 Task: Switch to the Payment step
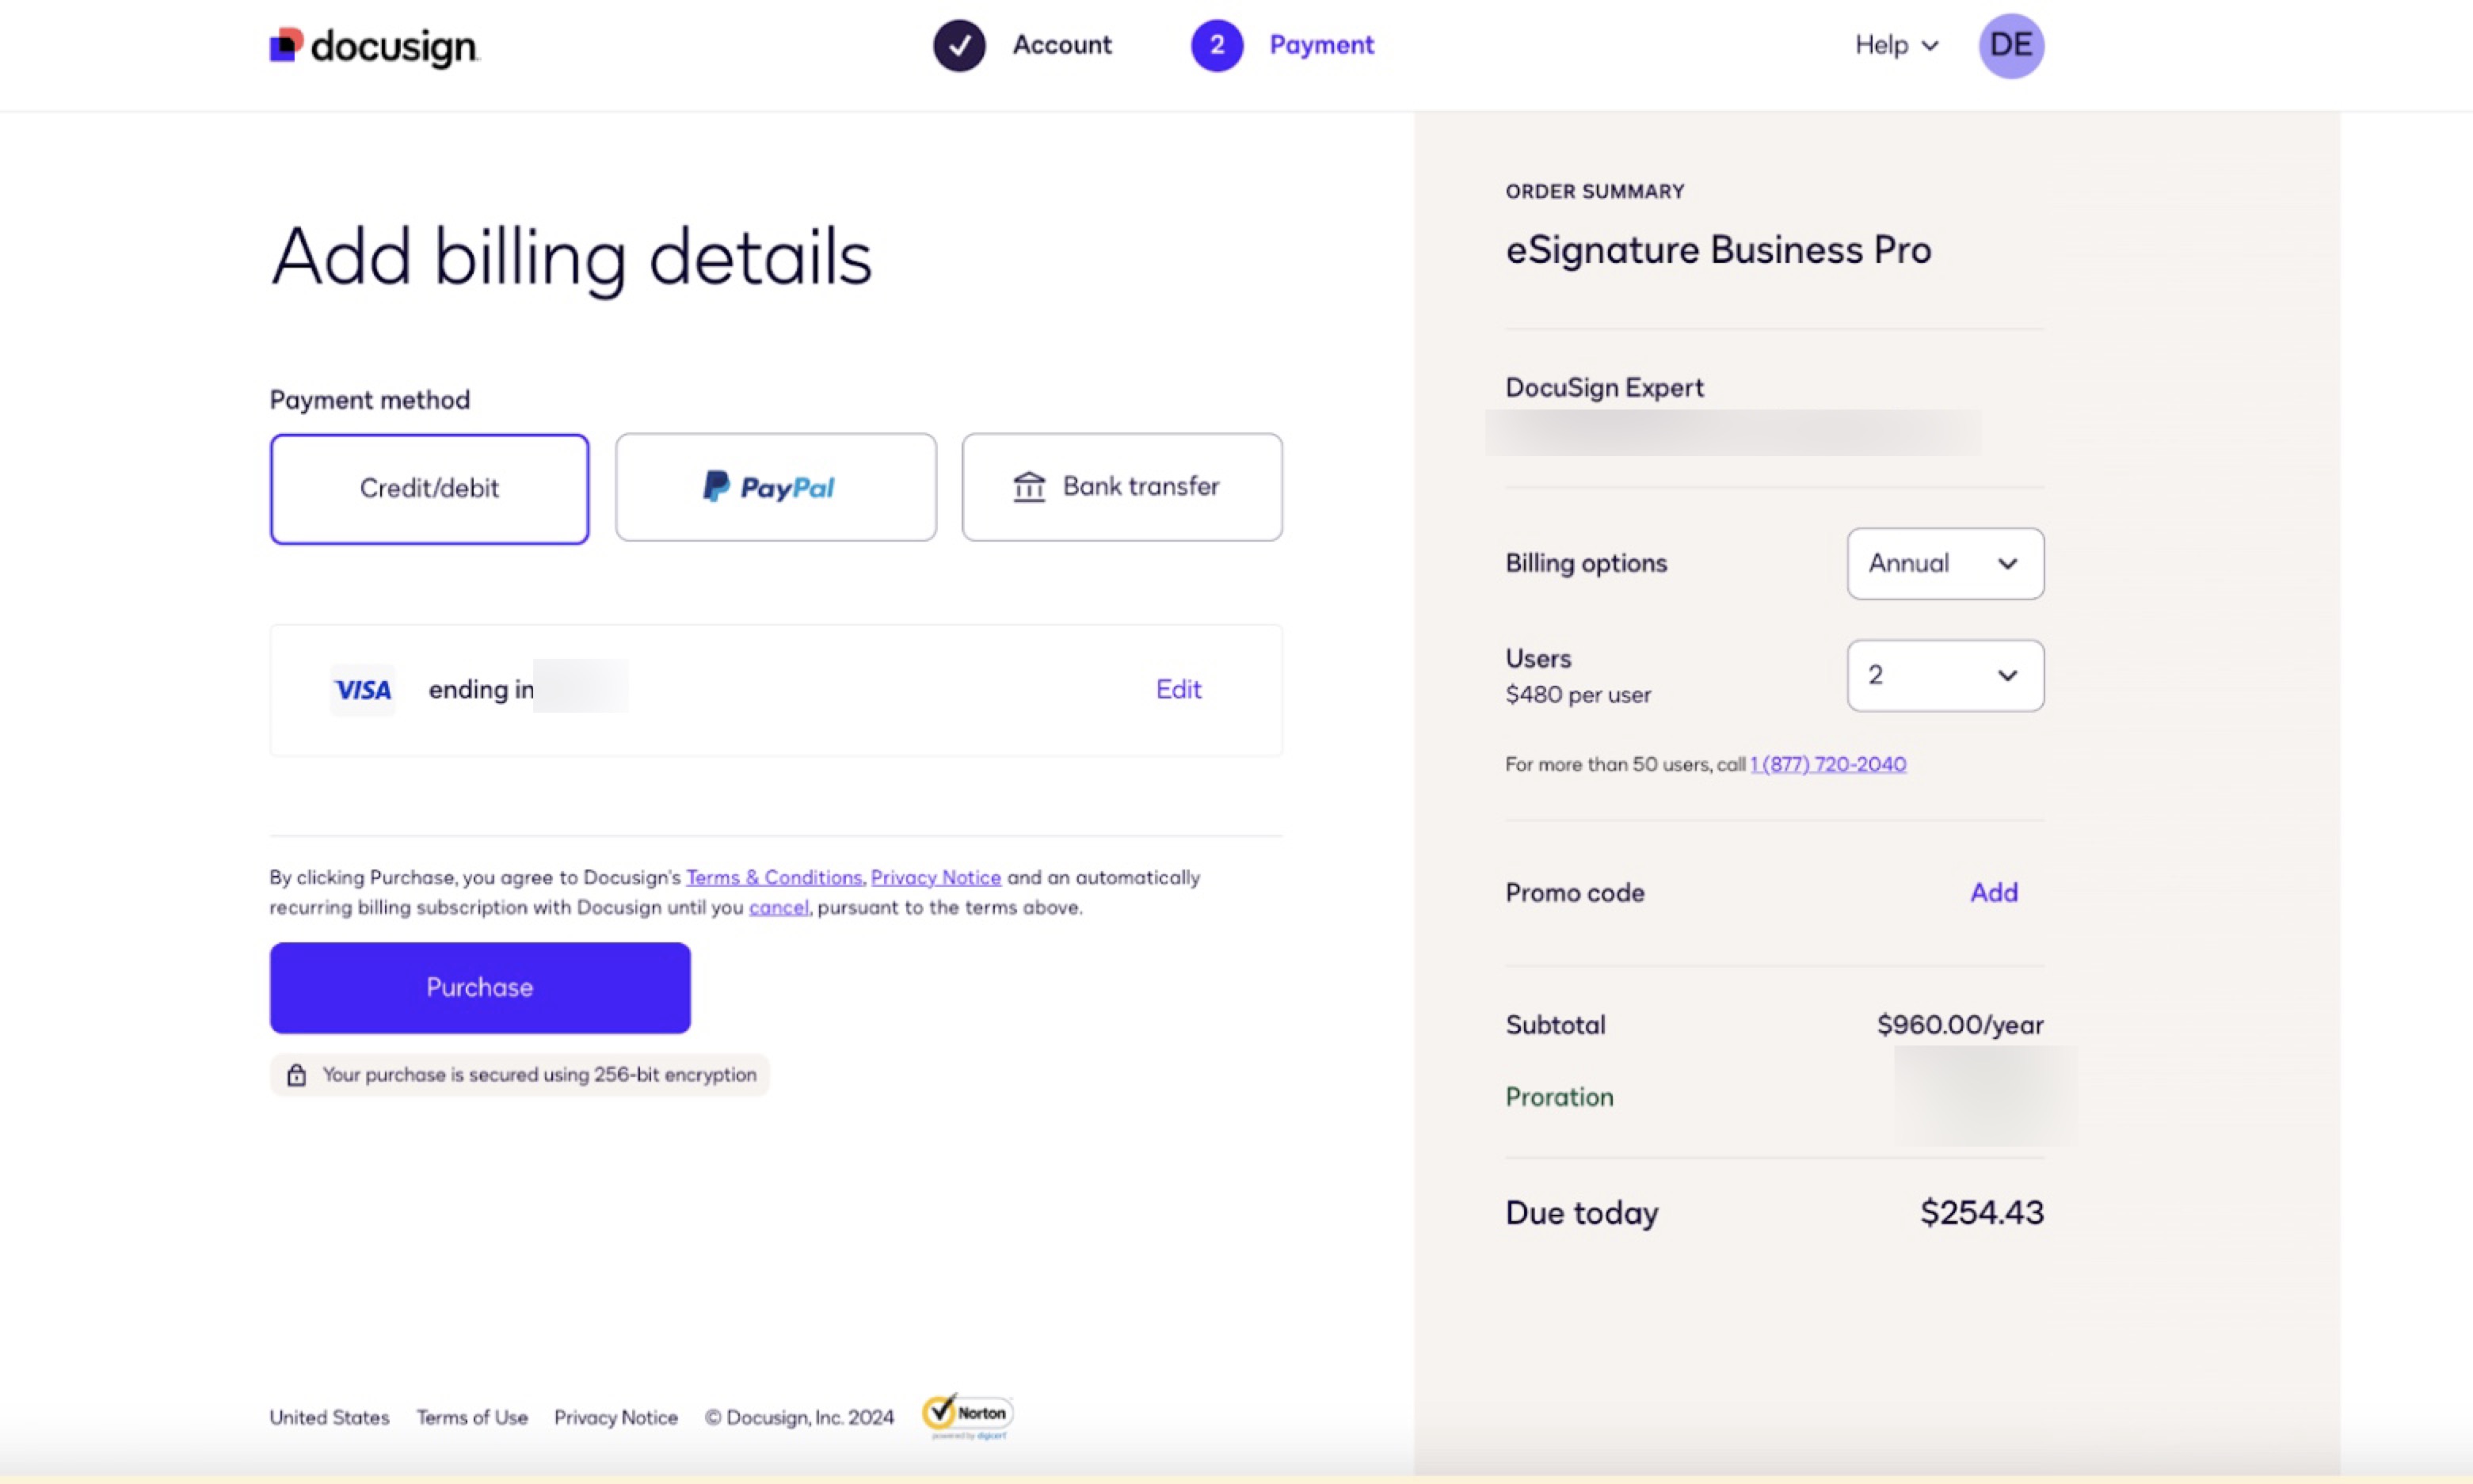(x=1321, y=45)
